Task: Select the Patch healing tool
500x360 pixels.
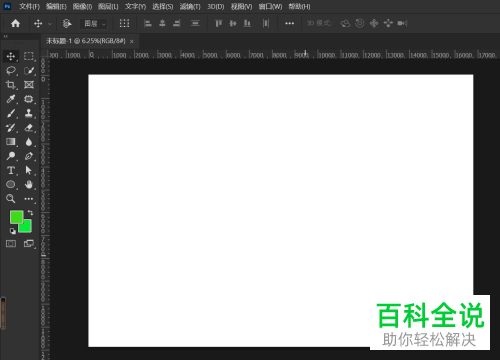Action: [x=29, y=99]
